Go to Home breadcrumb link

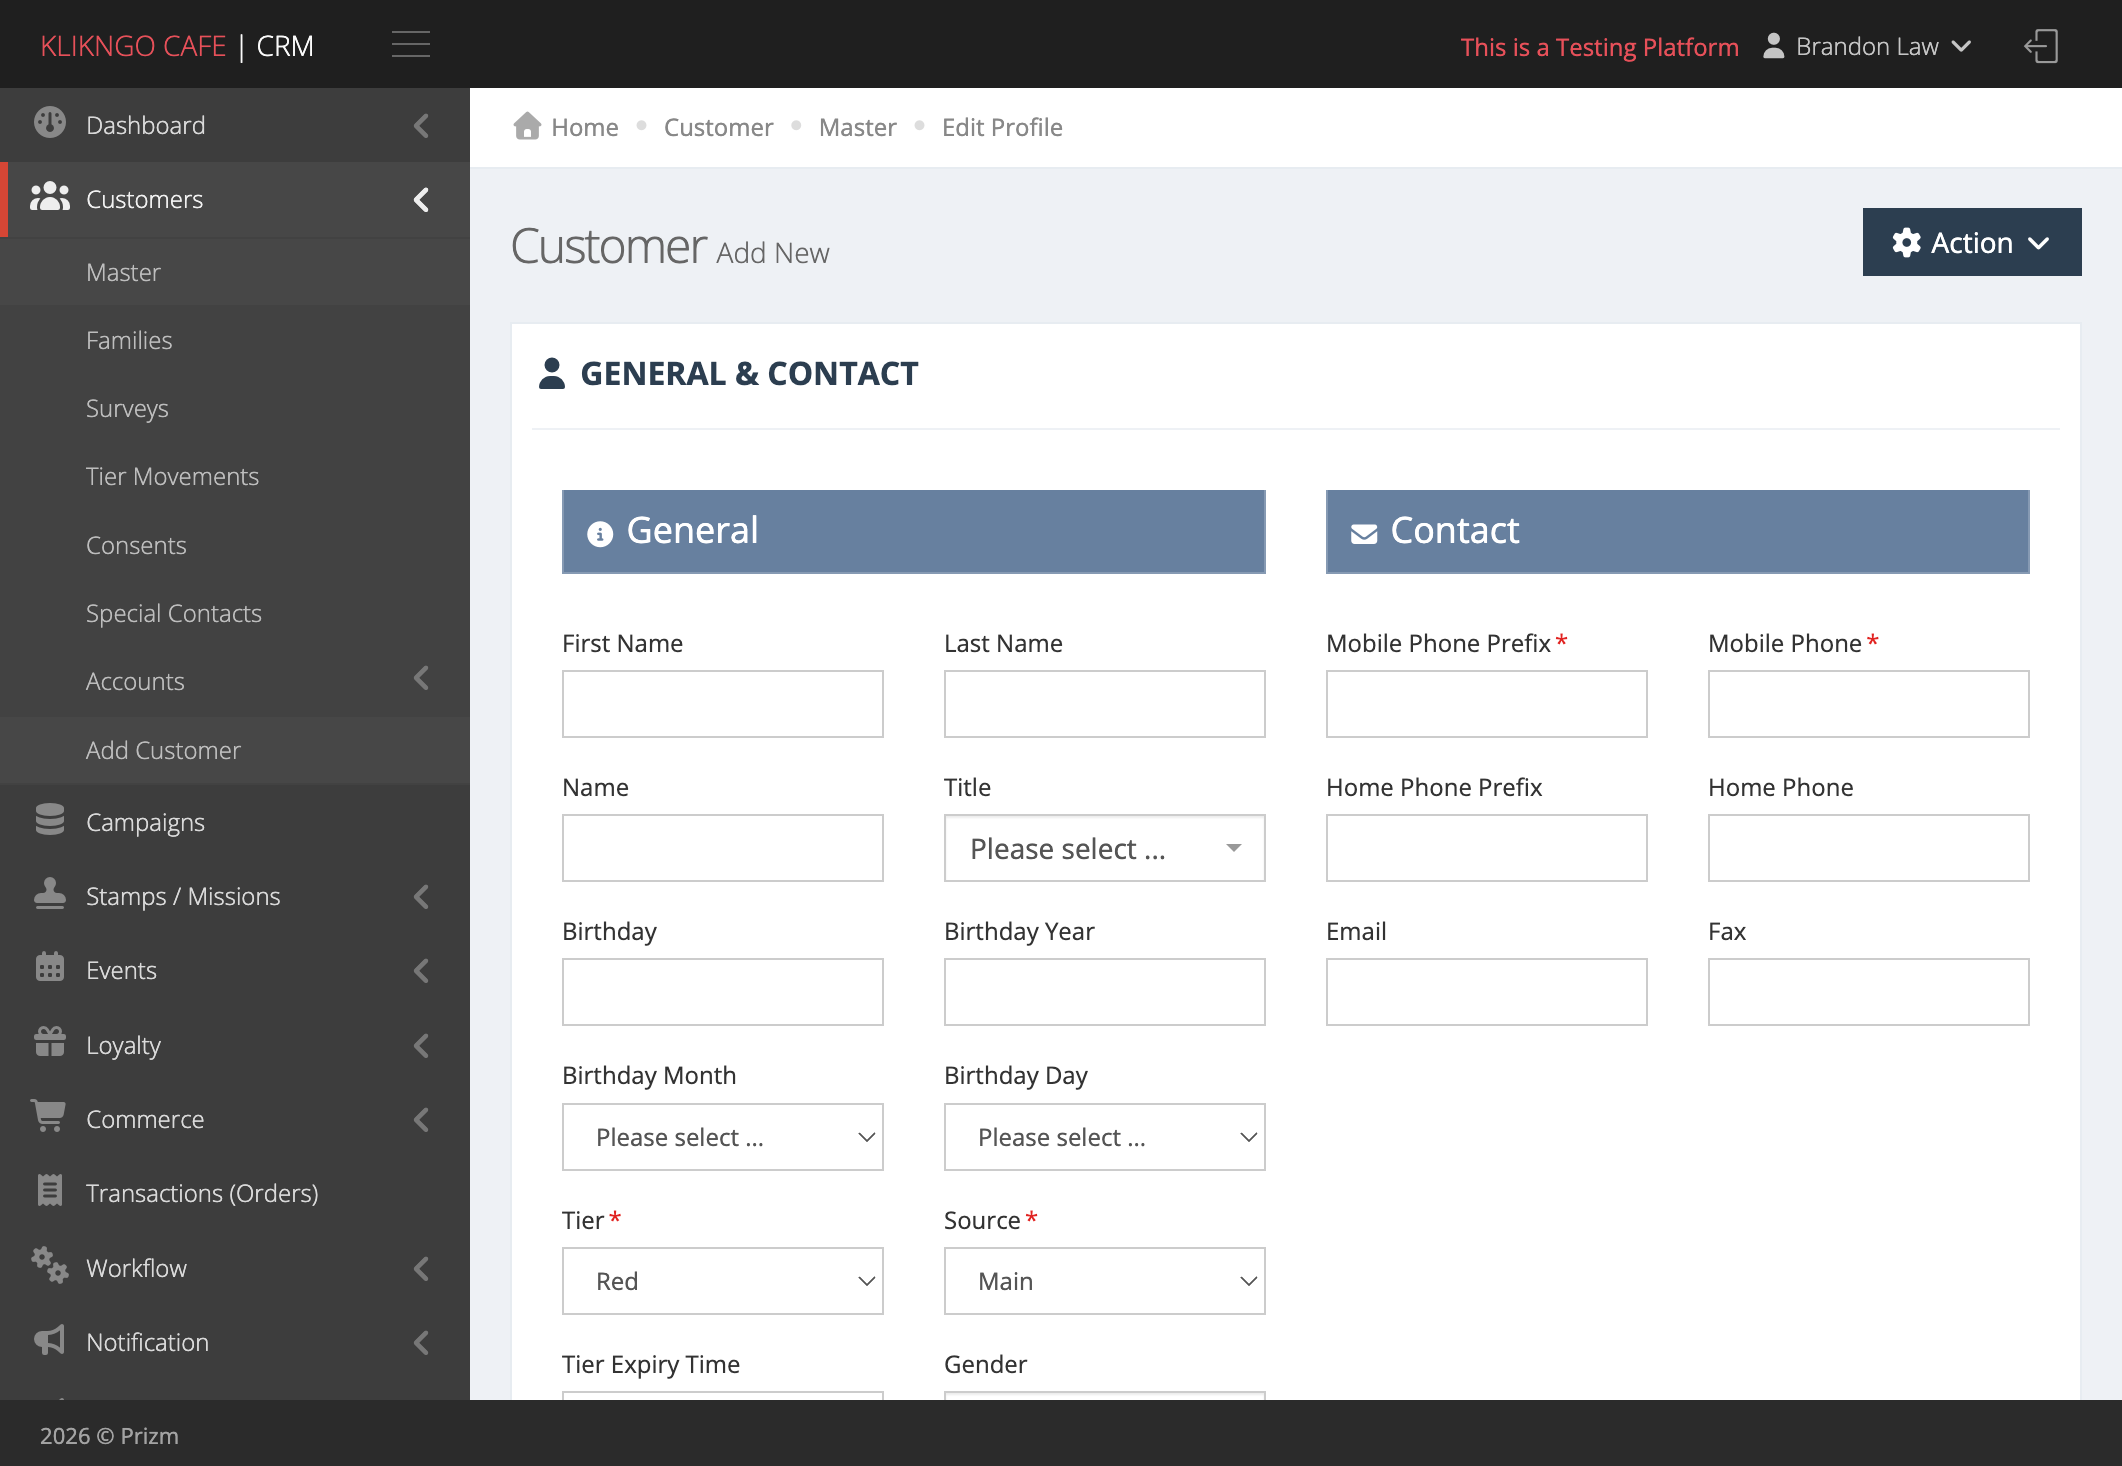click(584, 127)
